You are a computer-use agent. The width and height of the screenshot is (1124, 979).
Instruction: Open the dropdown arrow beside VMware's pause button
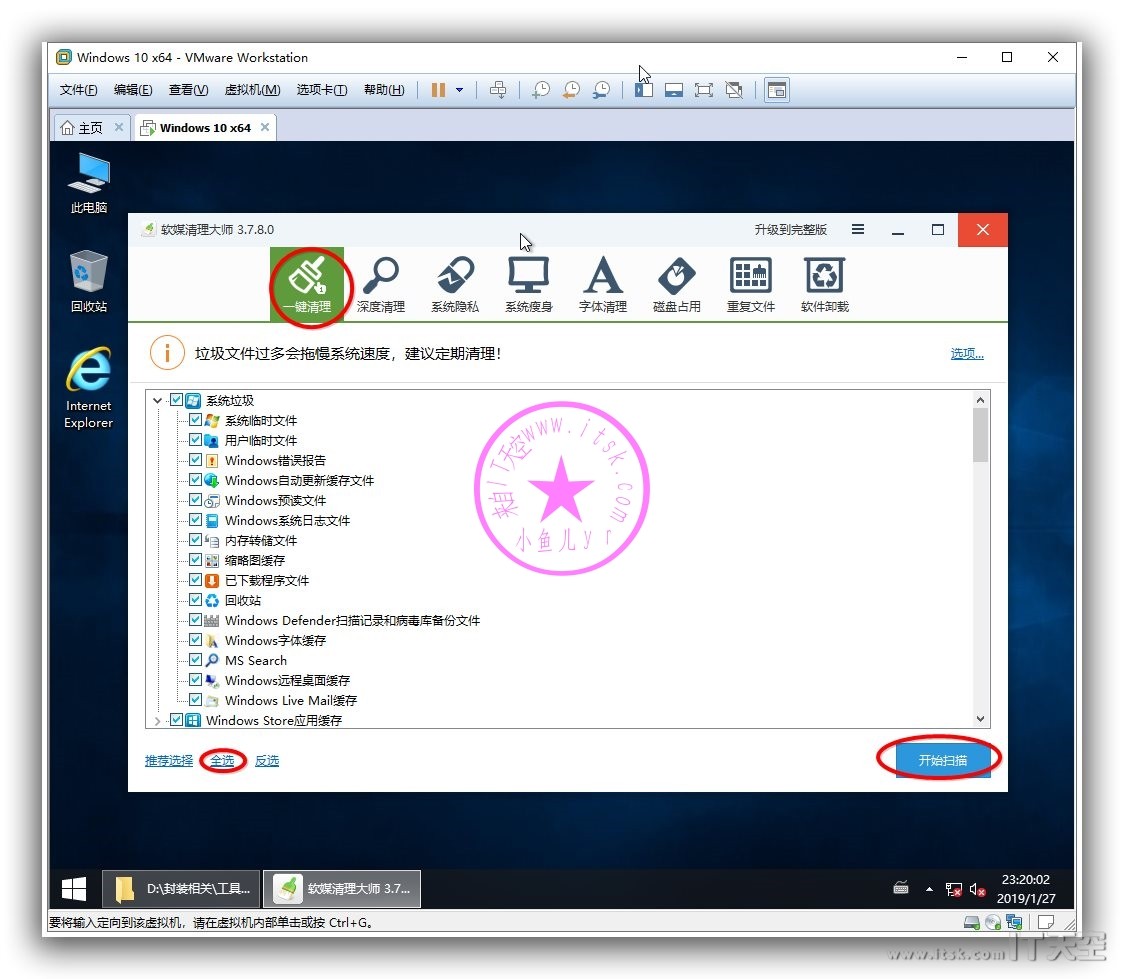[x=459, y=90]
